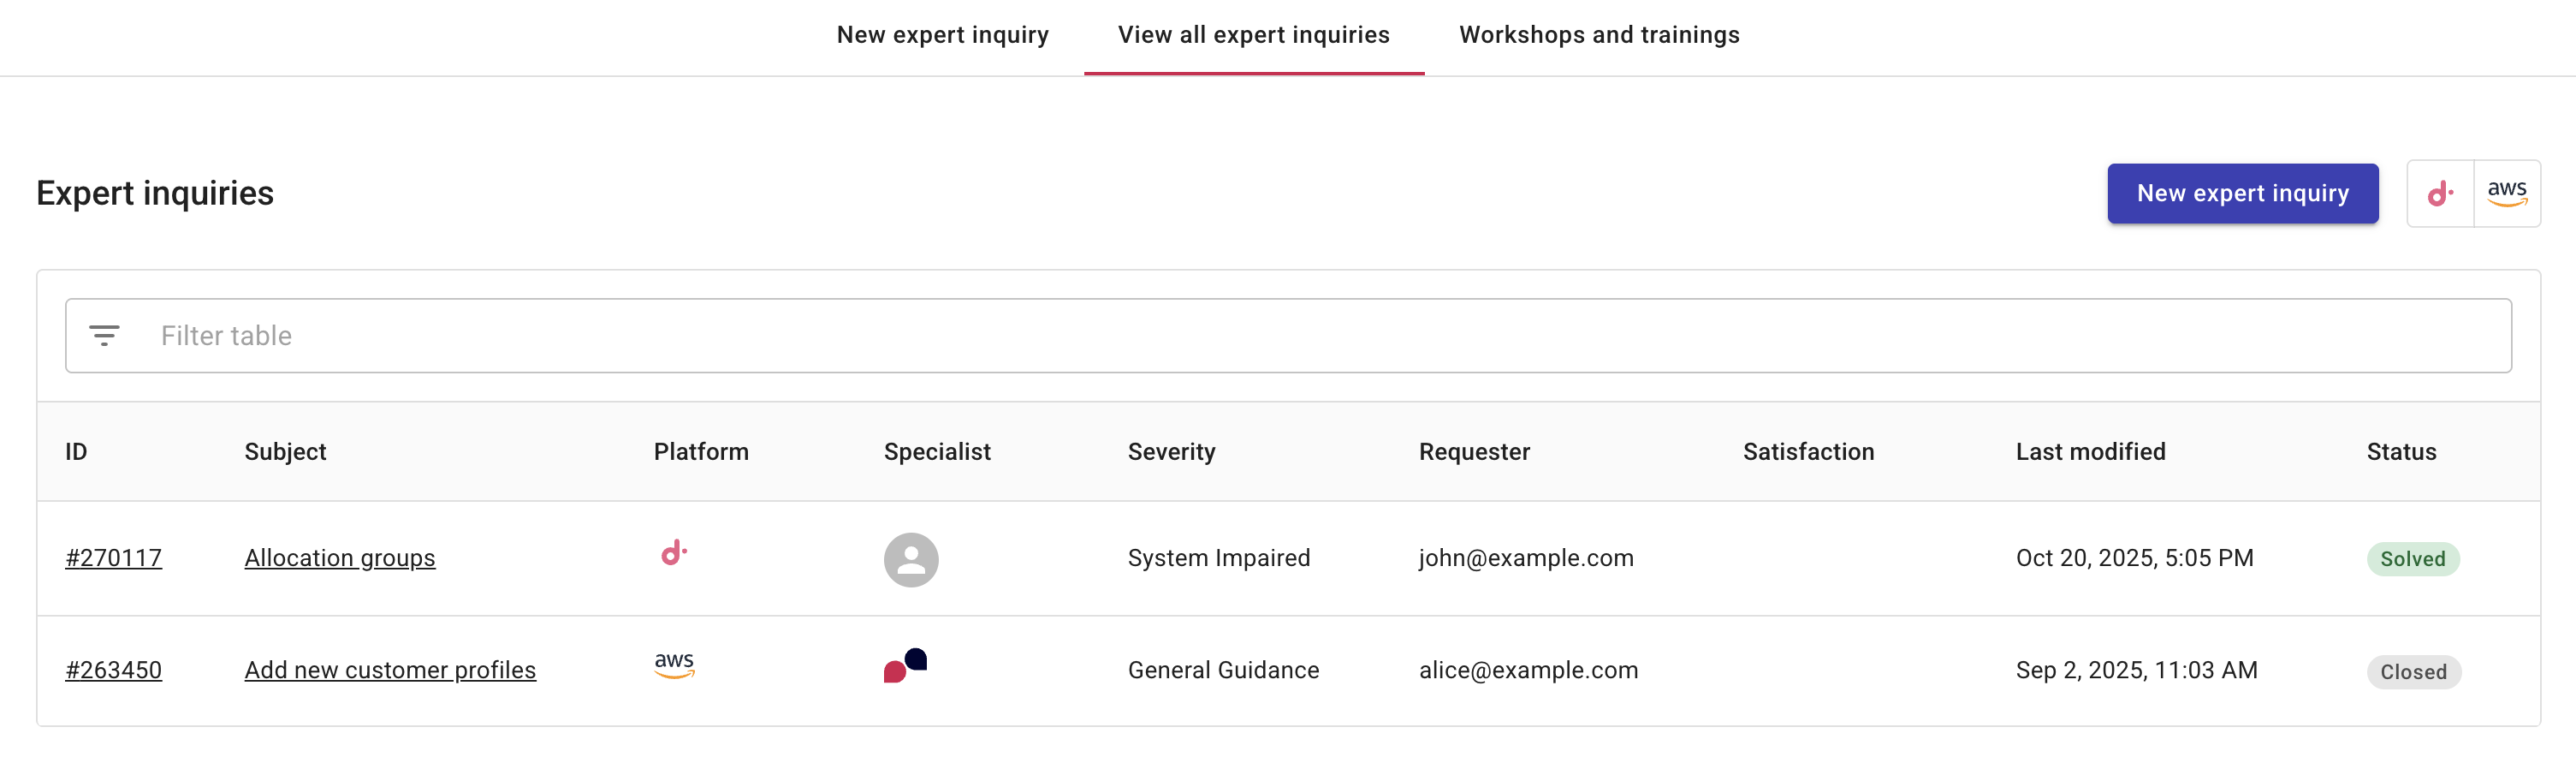2576x781 pixels.
Task: Open inquiry #270117
Action: point(114,558)
